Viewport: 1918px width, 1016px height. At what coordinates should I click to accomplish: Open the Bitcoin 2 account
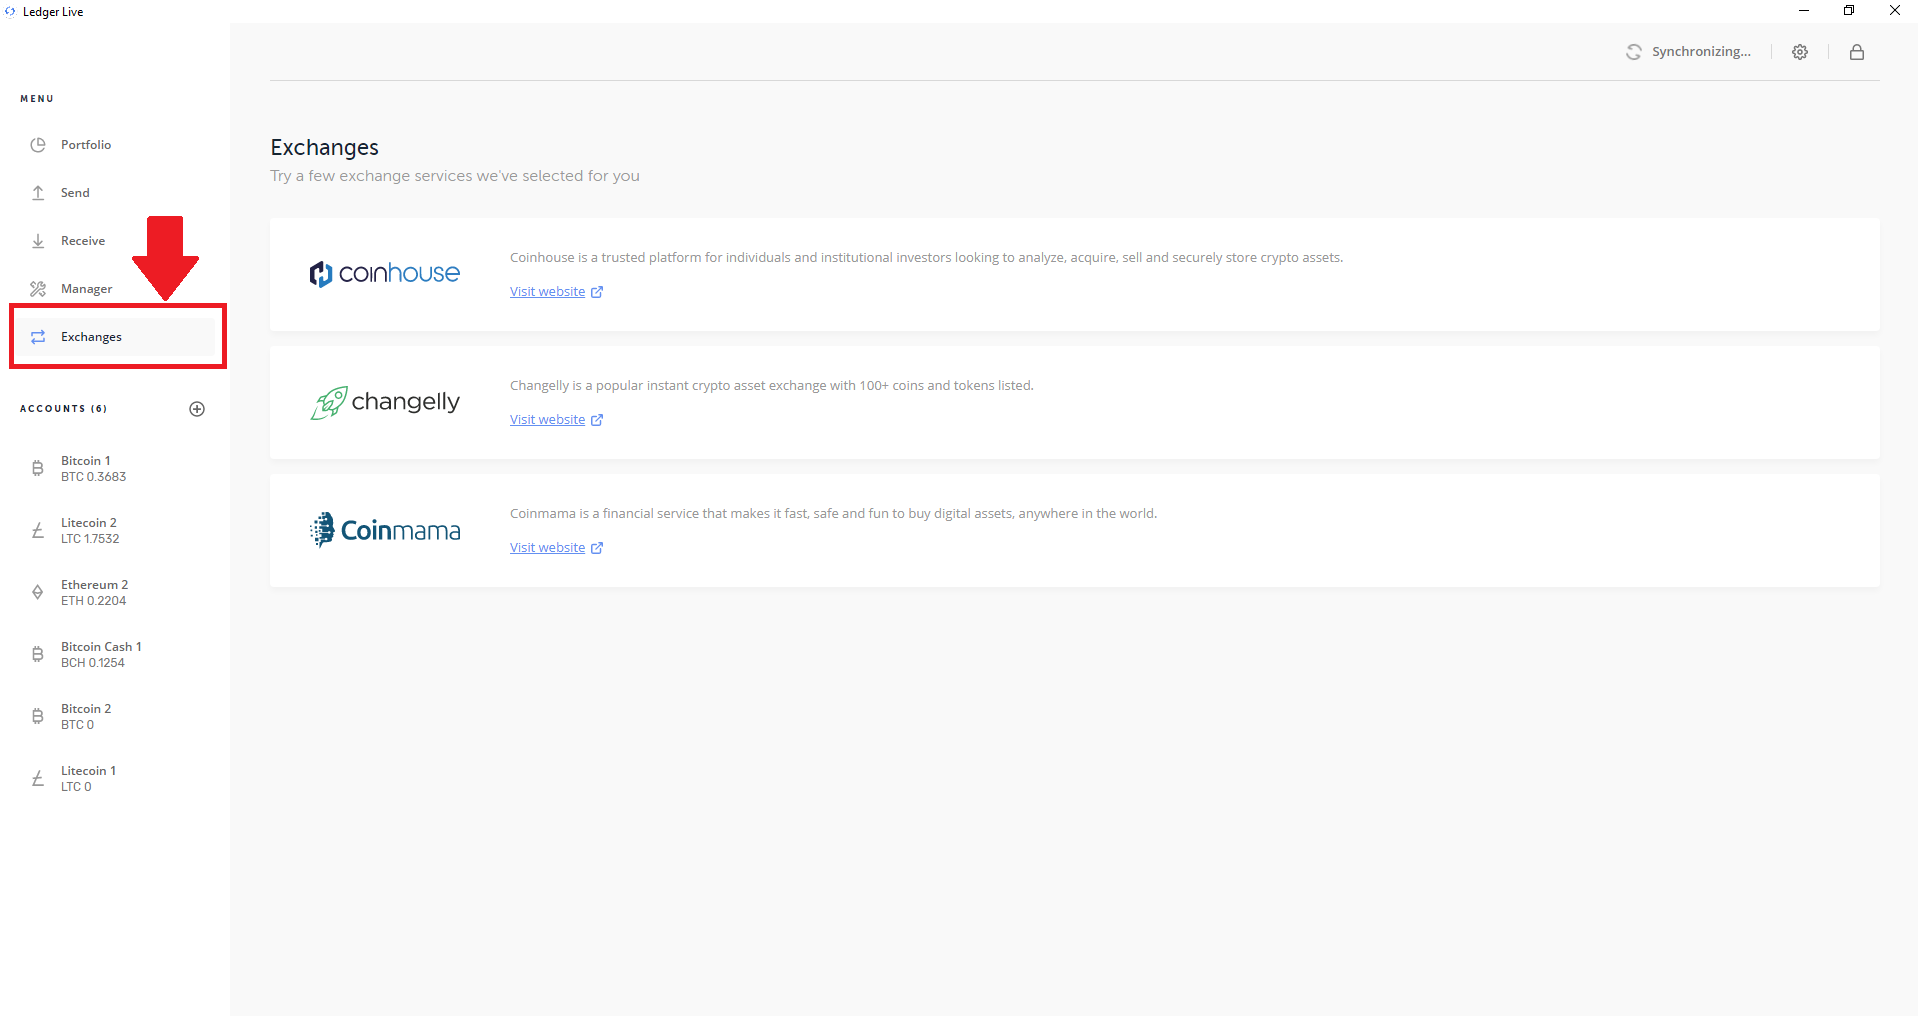click(x=115, y=717)
